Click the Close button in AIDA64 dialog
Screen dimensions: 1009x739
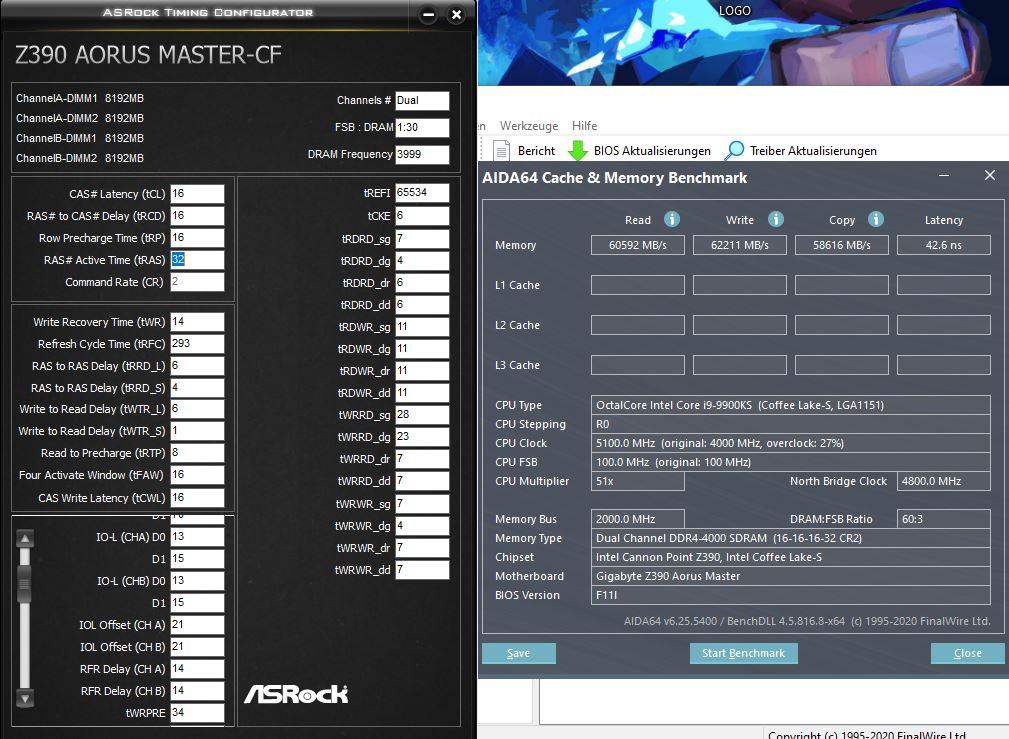point(967,653)
